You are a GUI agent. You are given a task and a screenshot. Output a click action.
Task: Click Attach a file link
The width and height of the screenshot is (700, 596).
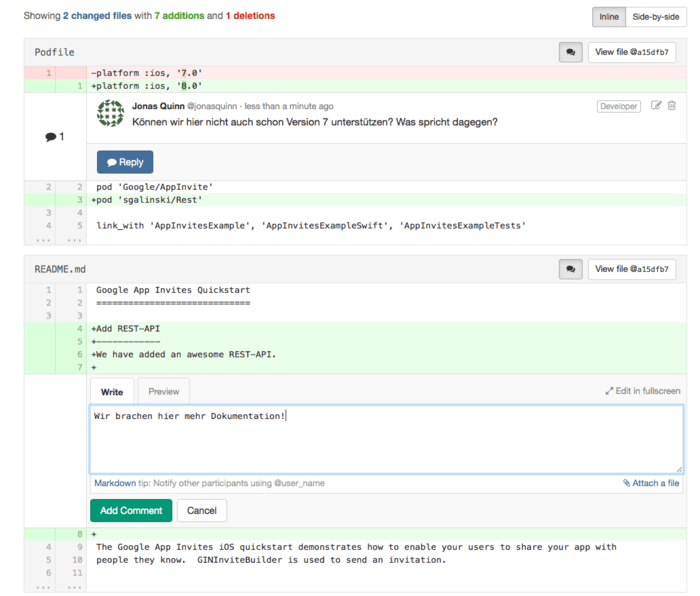[651, 483]
